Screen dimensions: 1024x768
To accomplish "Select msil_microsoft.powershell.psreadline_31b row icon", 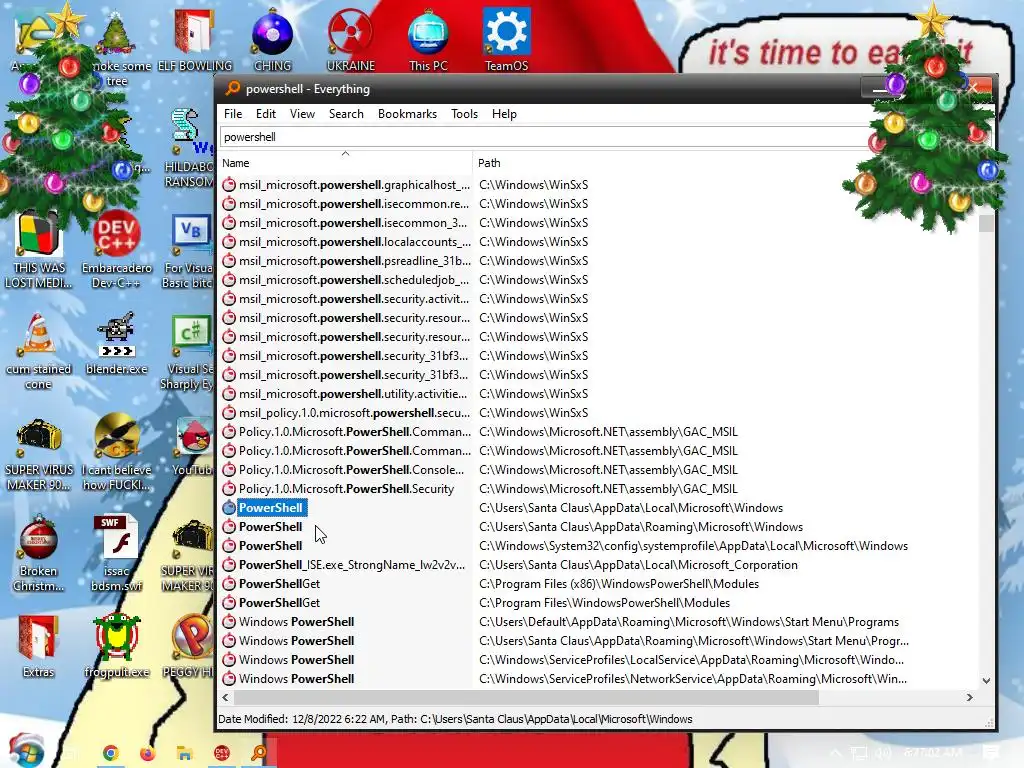I will click(229, 261).
